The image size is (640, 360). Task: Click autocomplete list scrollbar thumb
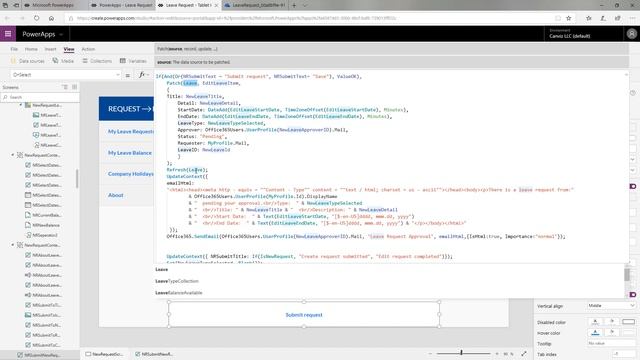coord(627,274)
